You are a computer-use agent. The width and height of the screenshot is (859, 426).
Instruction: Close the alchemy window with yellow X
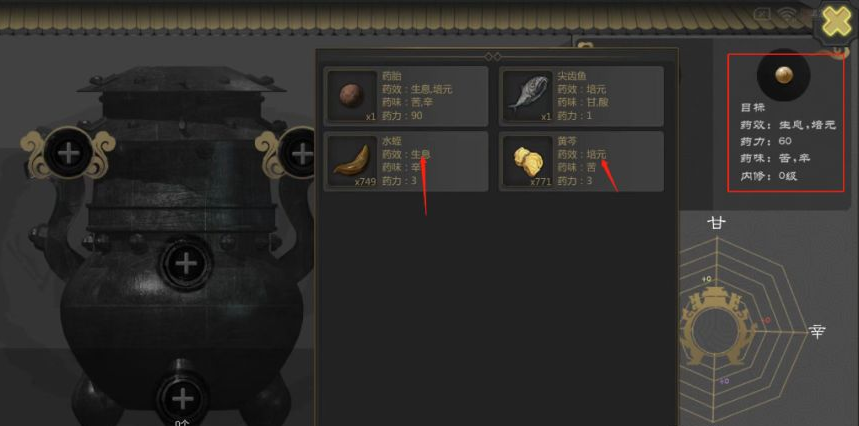point(837,22)
